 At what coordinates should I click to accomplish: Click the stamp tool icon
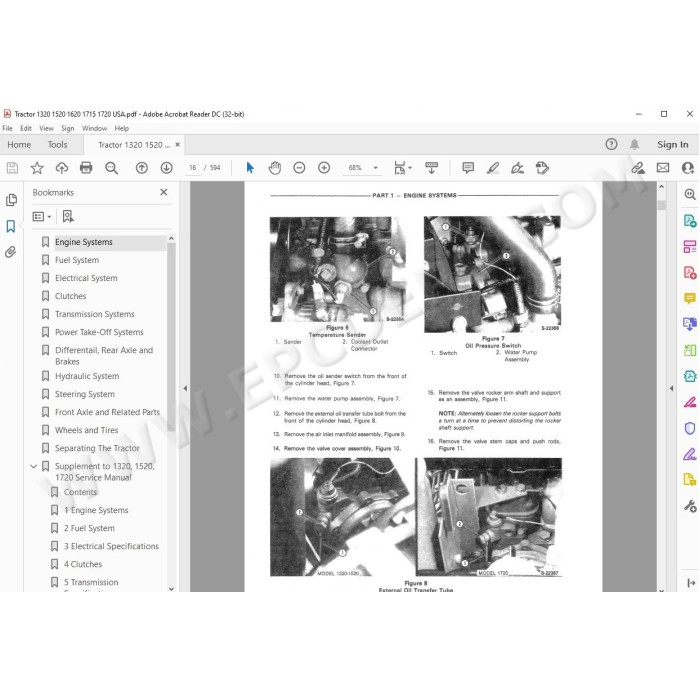point(542,168)
